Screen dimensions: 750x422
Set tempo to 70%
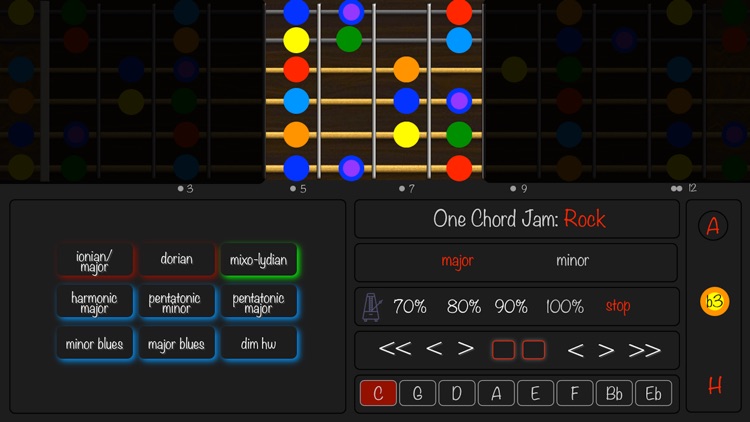(x=410, y=306)
